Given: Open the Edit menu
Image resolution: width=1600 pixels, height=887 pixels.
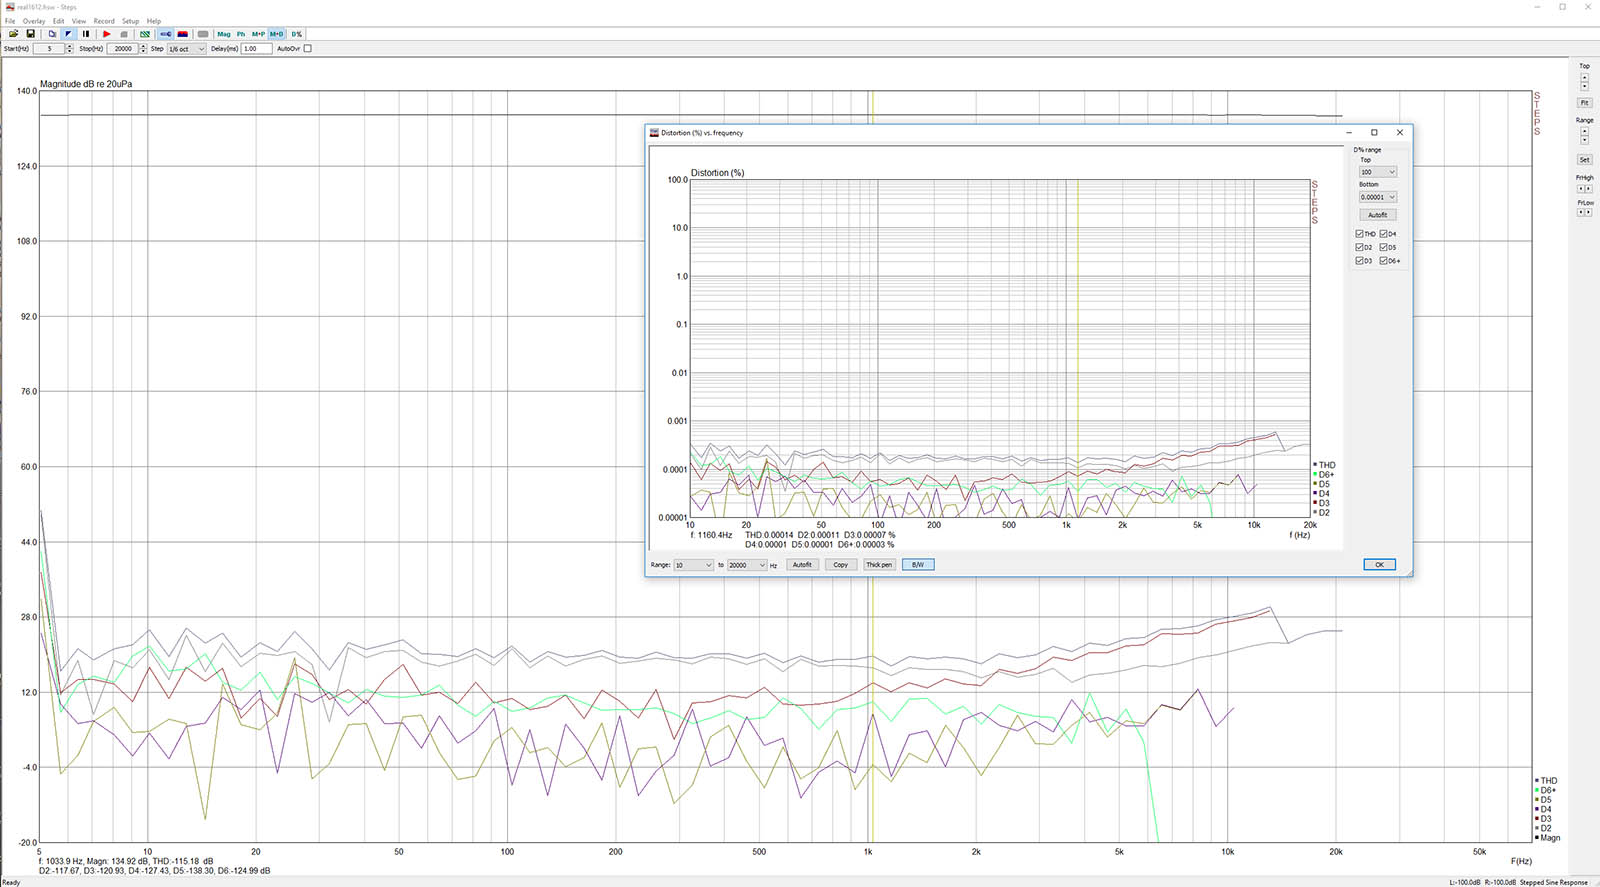Looking at the screenshot, I should click(x=59, y=21).
